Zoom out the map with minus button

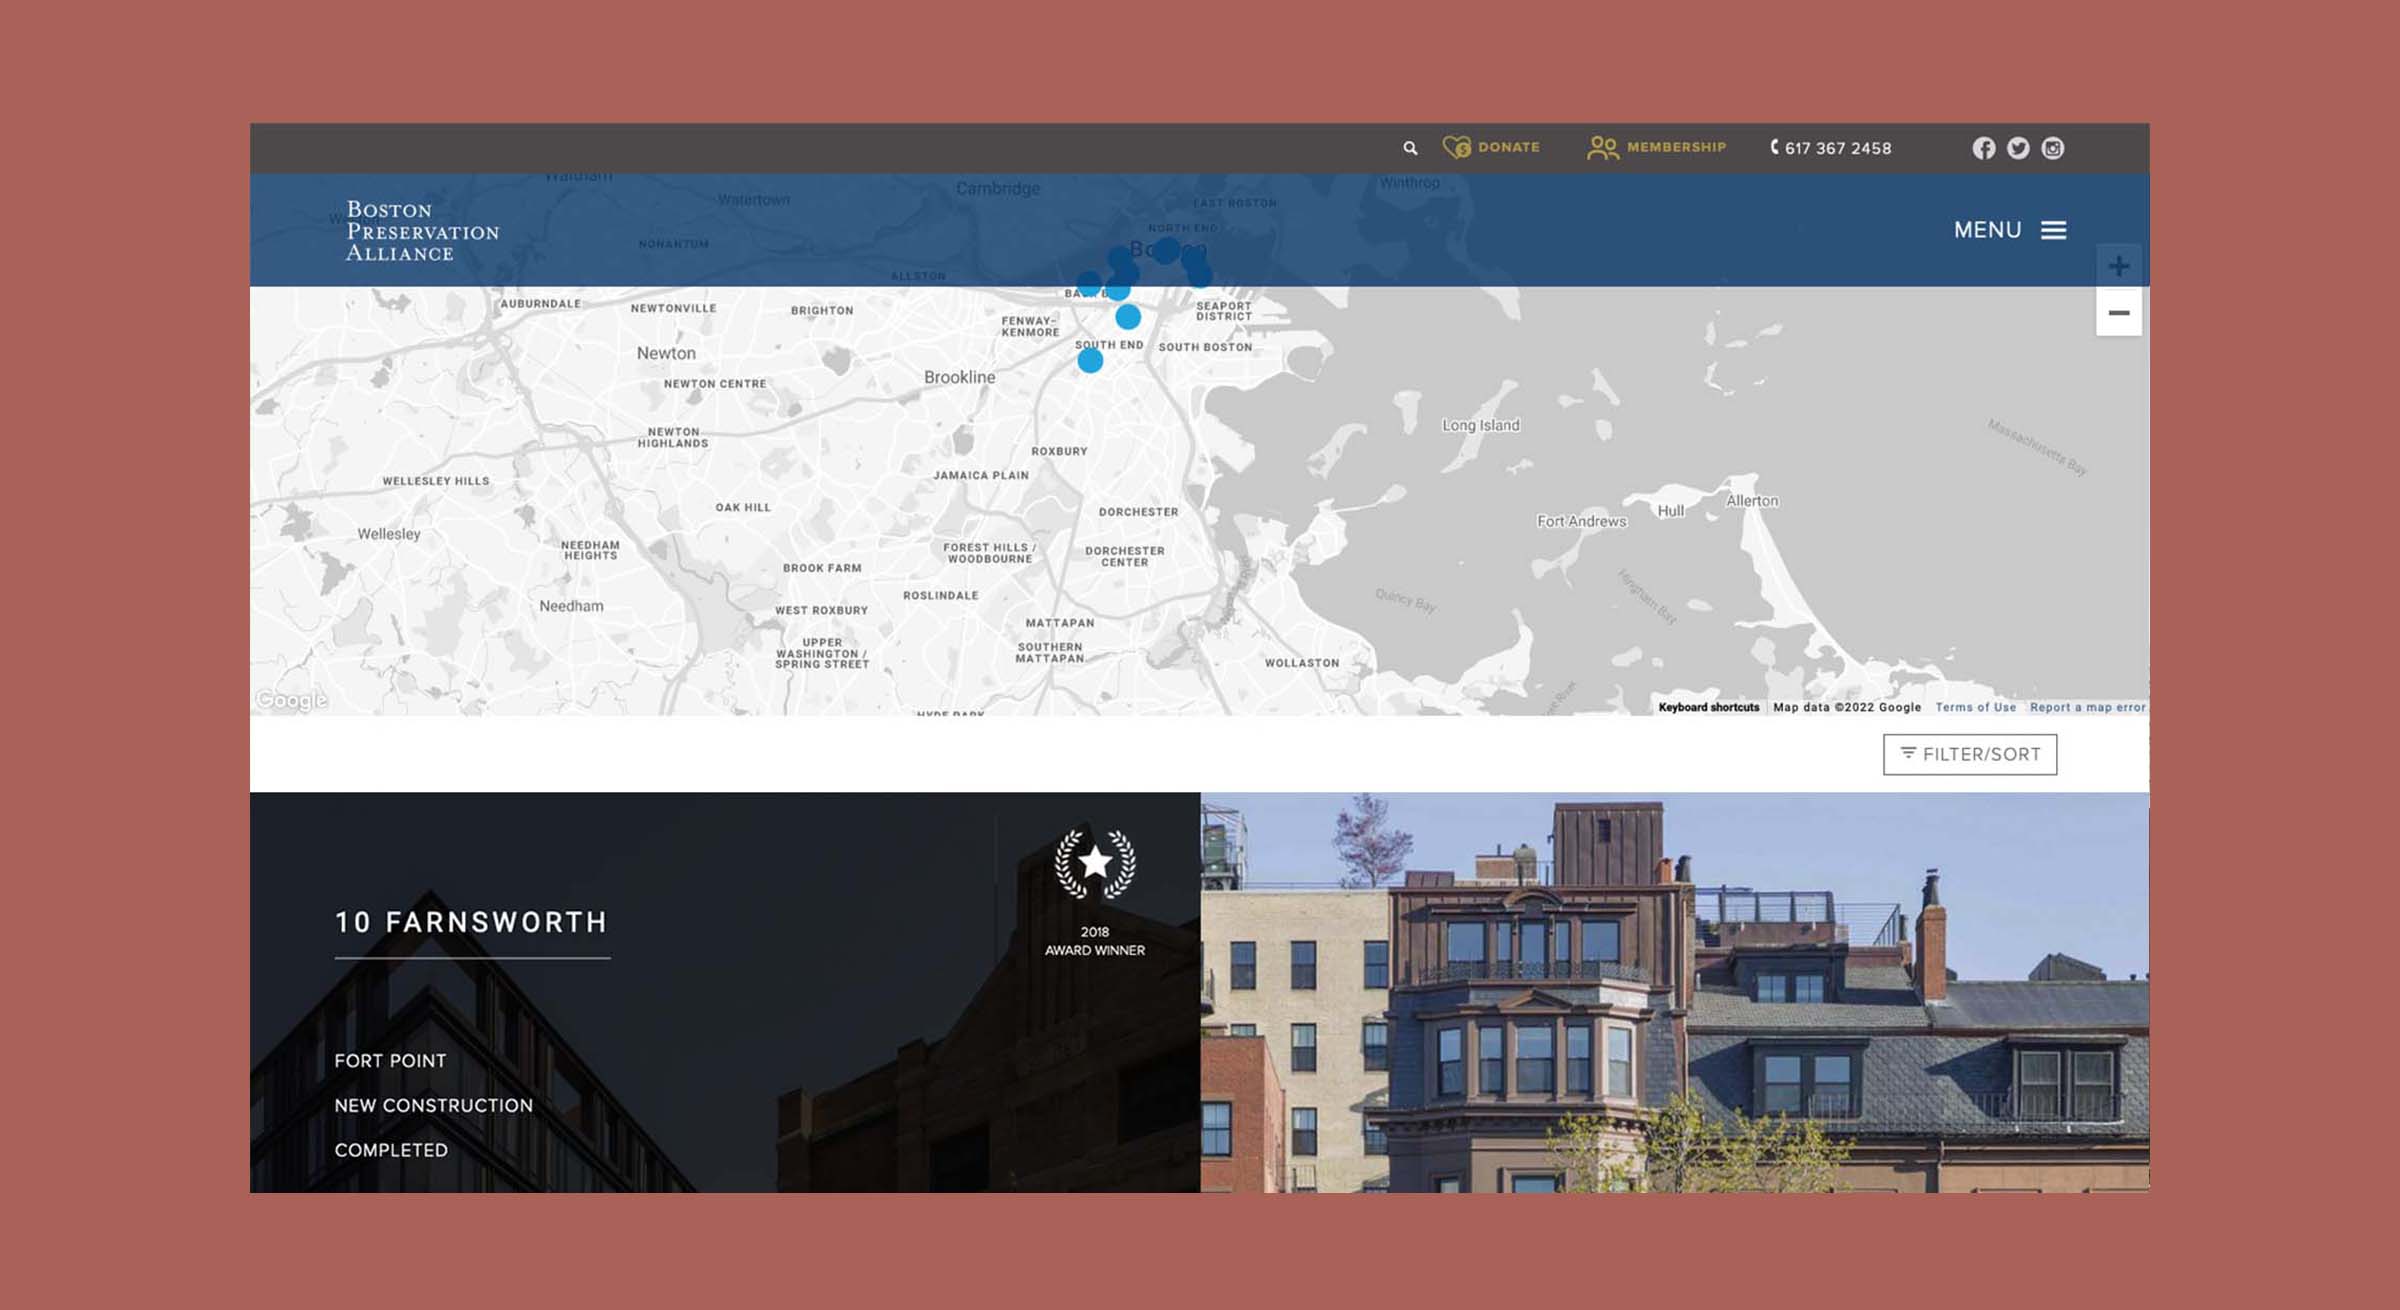point(2118,313)
